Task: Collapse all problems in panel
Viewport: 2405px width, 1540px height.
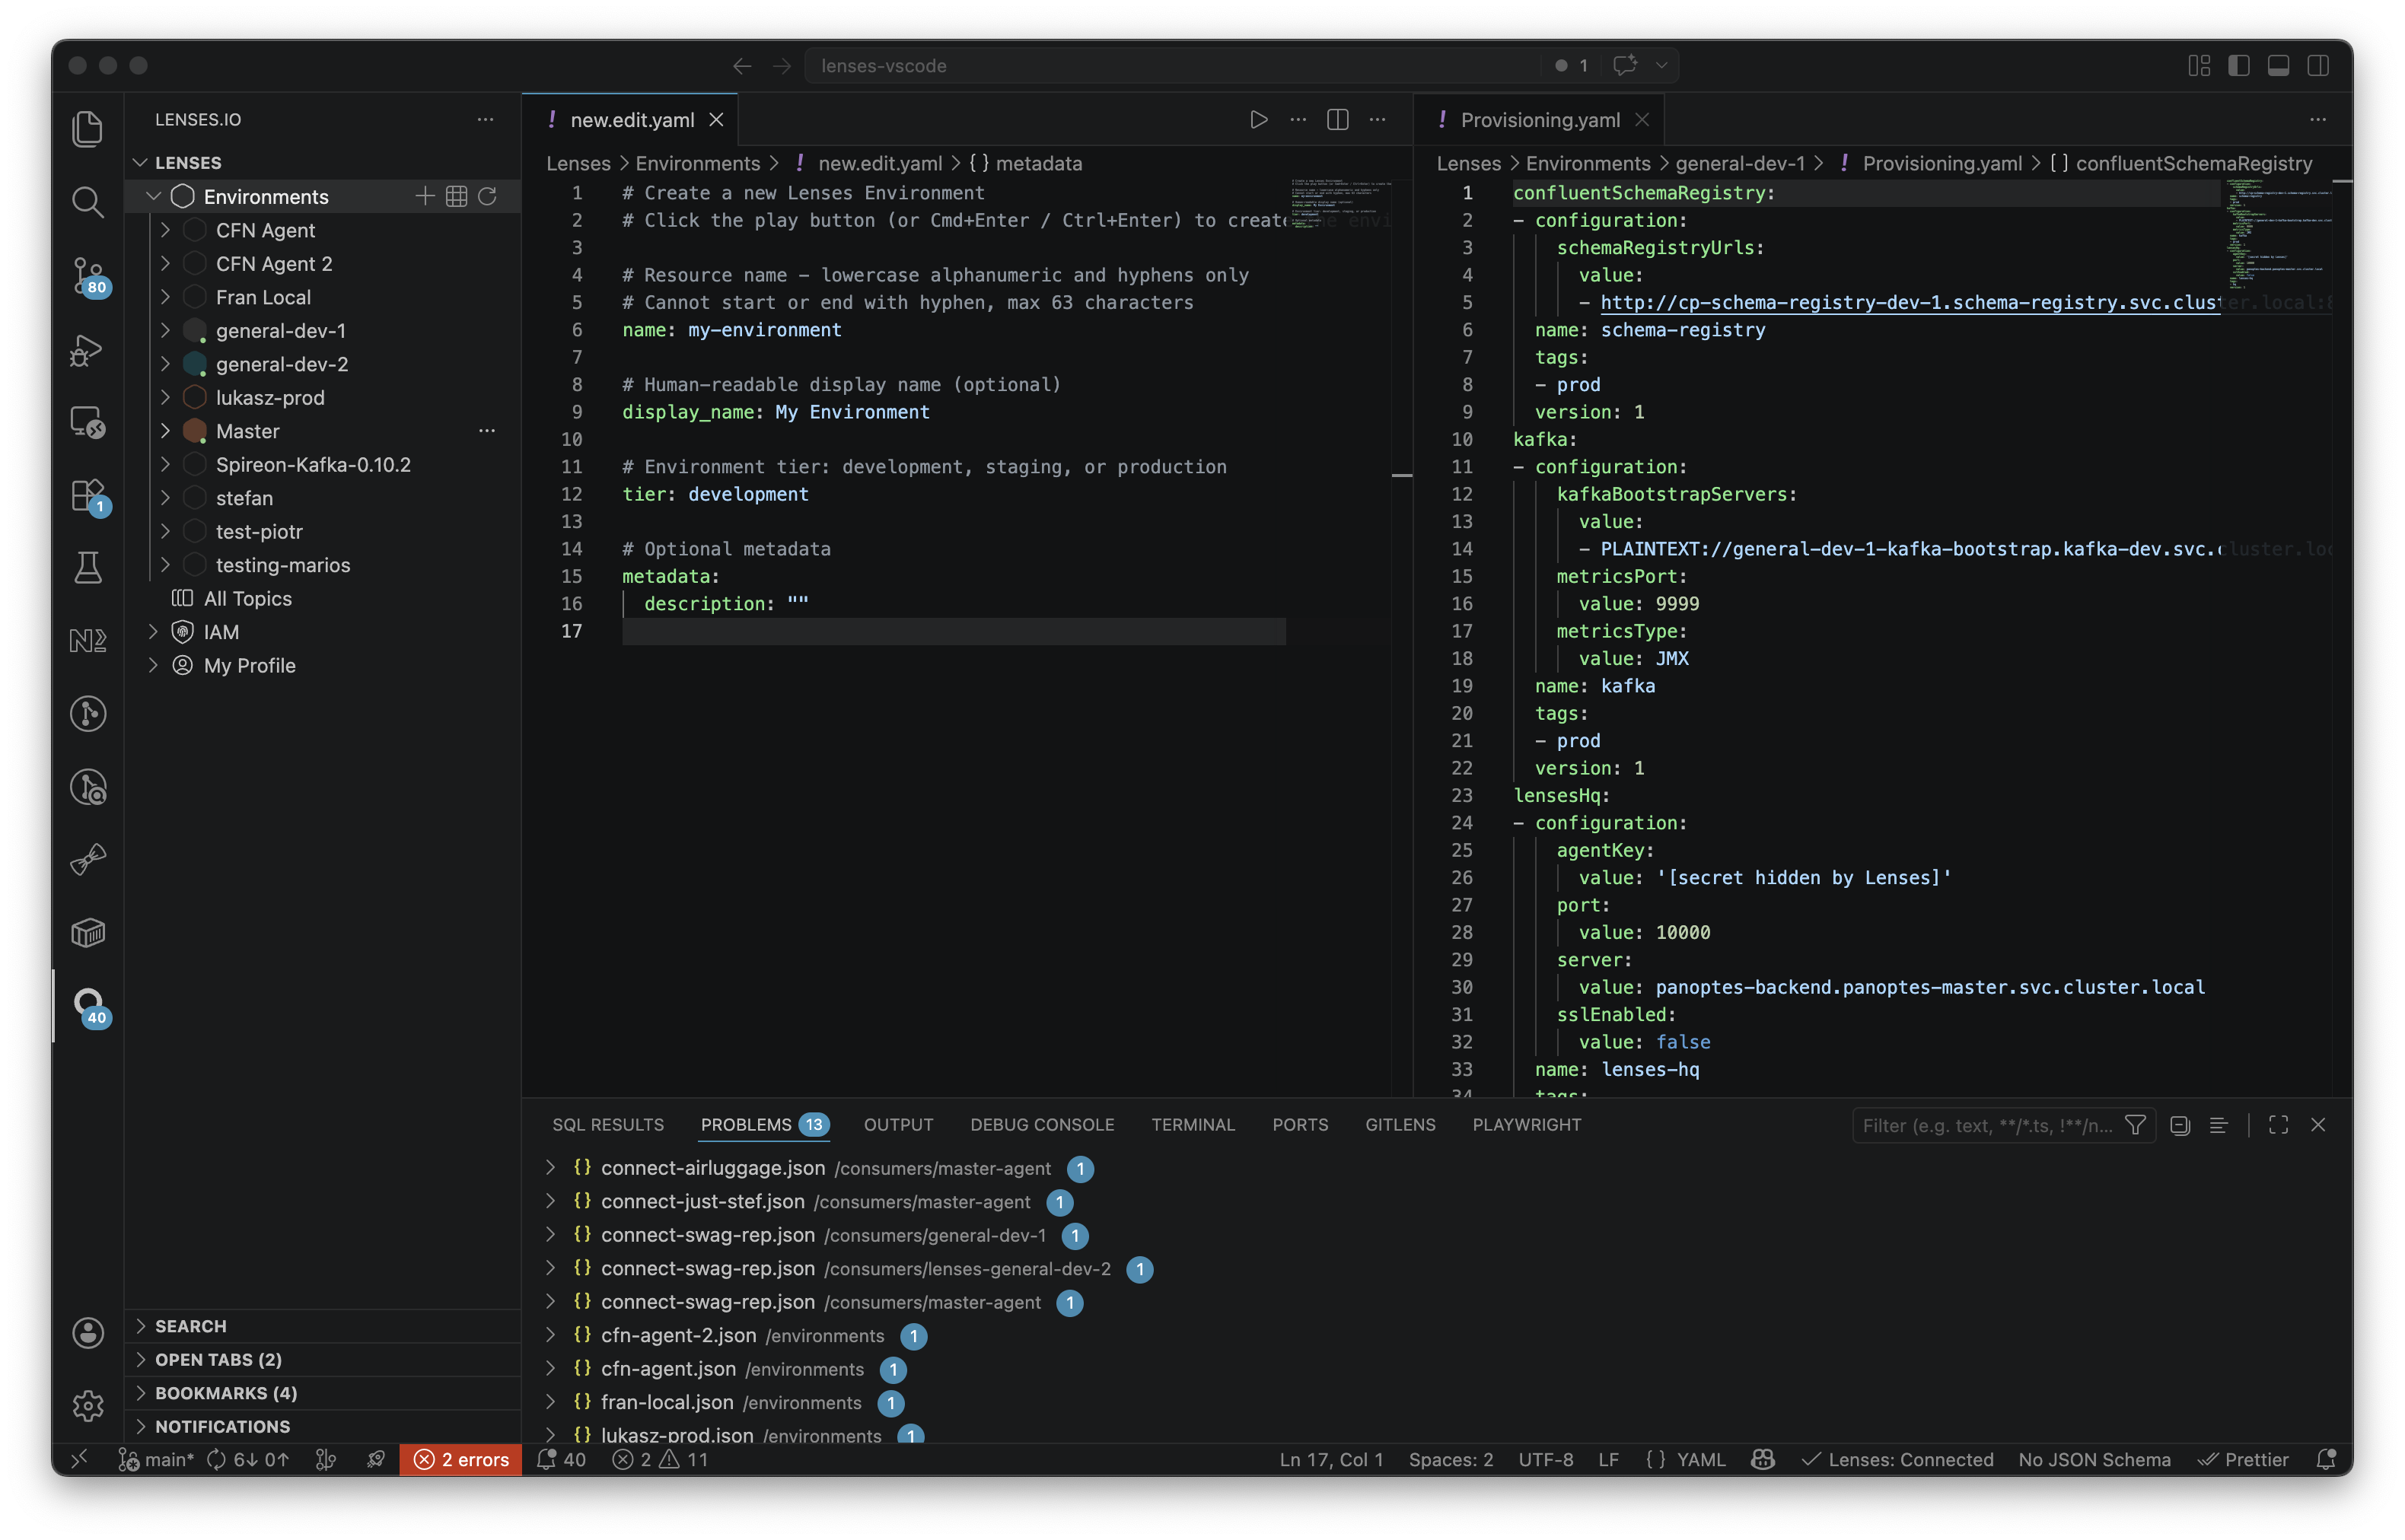Action: pos(2180,1125)
